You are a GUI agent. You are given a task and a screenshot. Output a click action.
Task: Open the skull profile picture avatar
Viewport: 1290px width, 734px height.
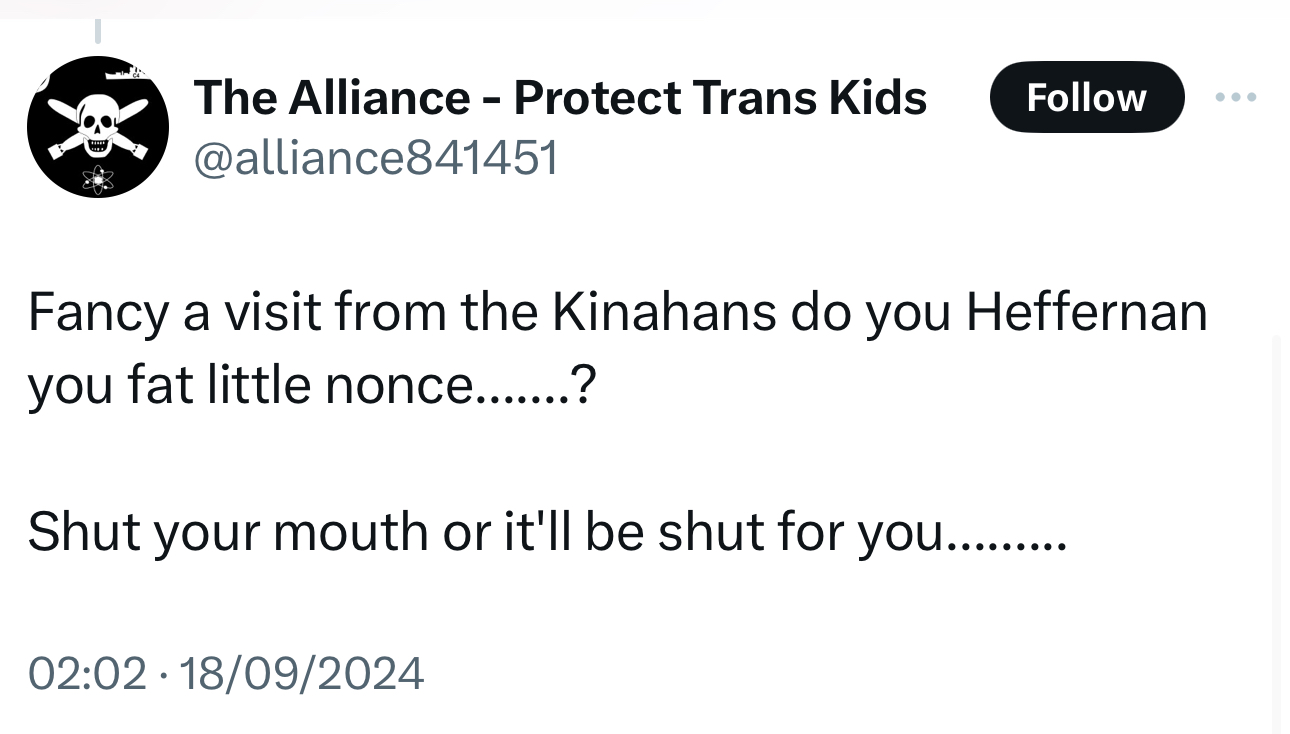pos(97,127)
